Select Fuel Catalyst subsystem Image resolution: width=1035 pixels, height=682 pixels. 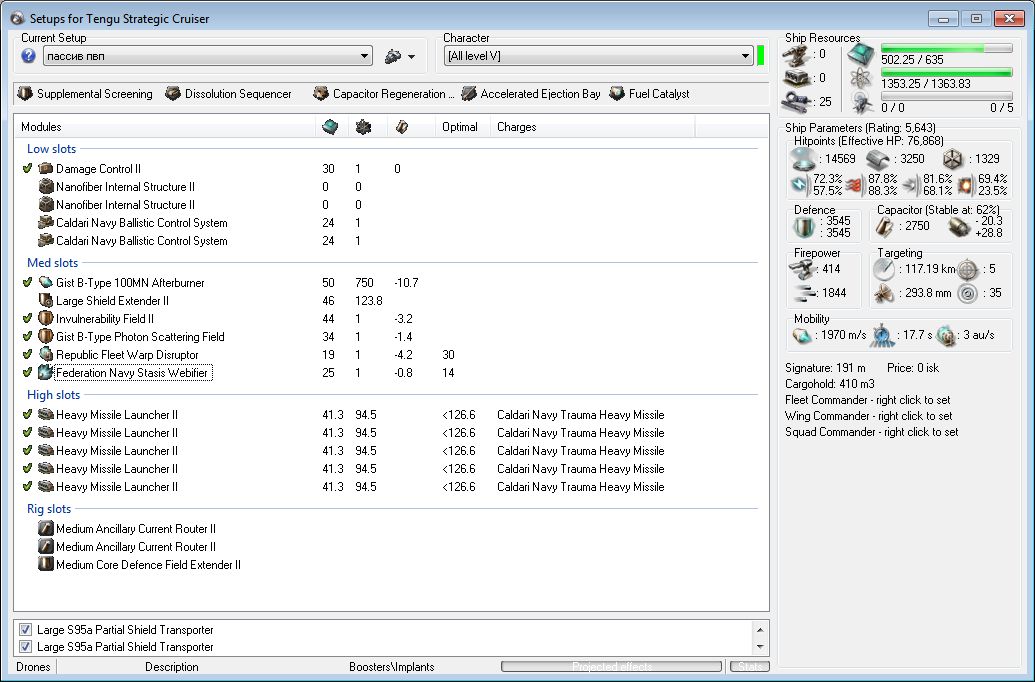[x=650, y=94]
